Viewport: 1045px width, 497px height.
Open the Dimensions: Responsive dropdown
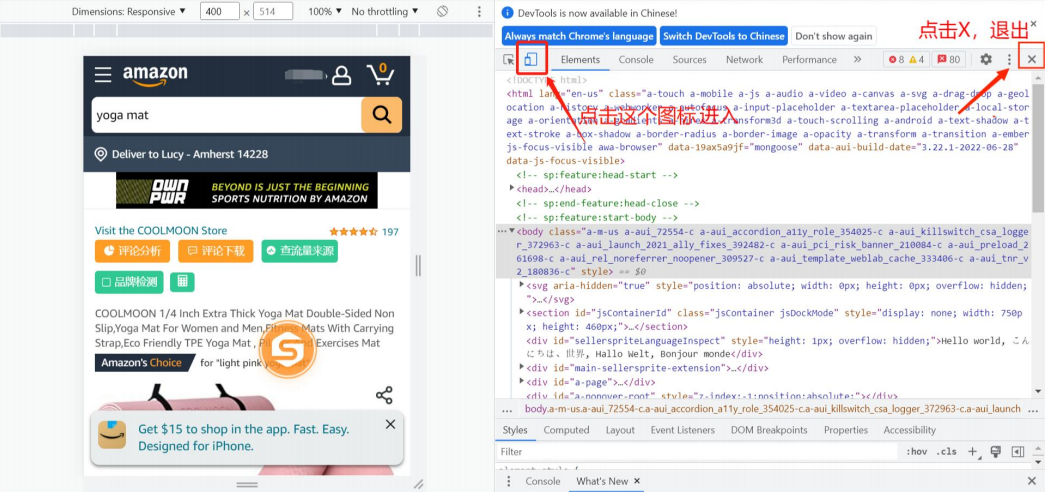coord(129,11)
